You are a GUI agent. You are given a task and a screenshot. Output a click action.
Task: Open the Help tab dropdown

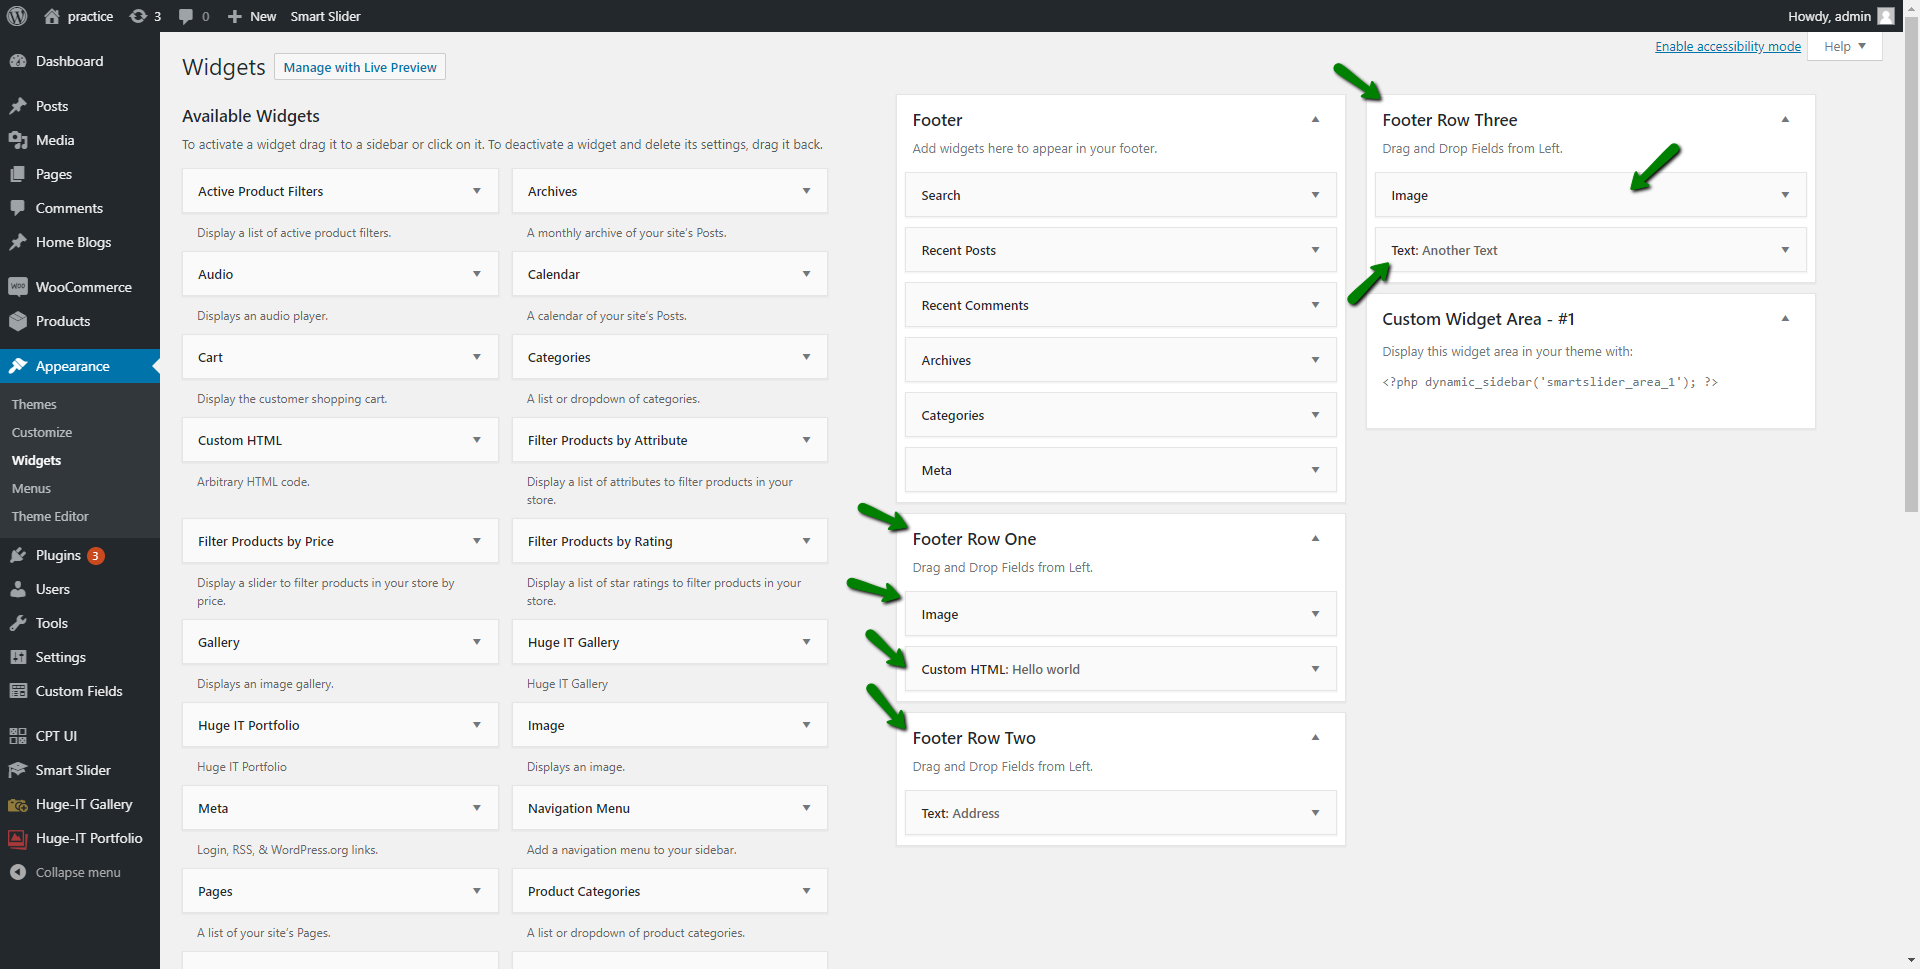coord(1844,46)
